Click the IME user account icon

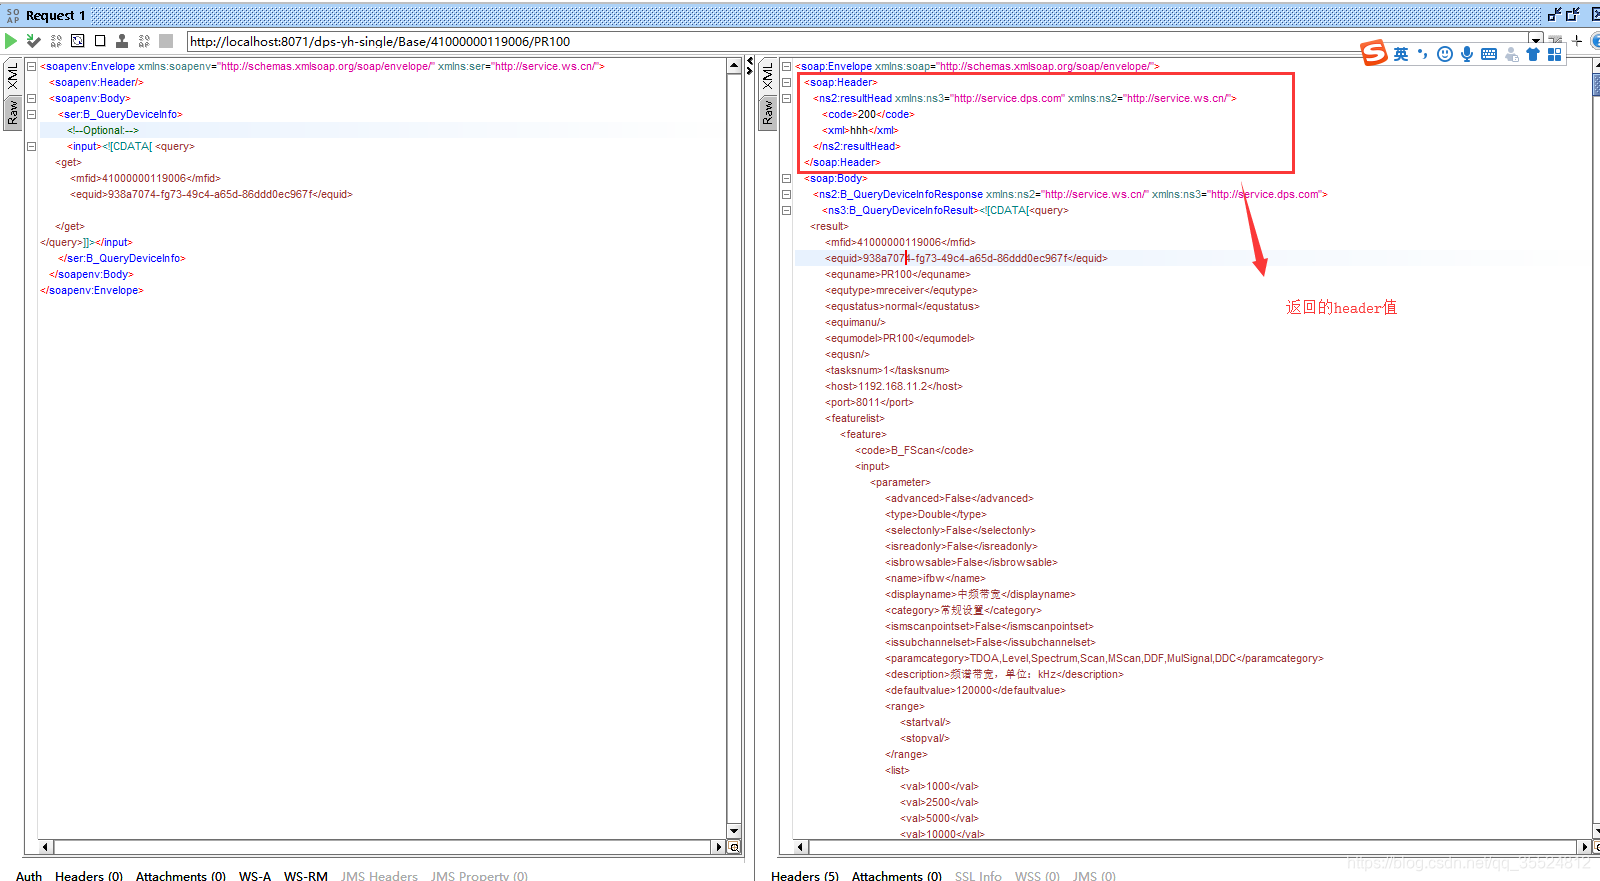(1511, 54)
